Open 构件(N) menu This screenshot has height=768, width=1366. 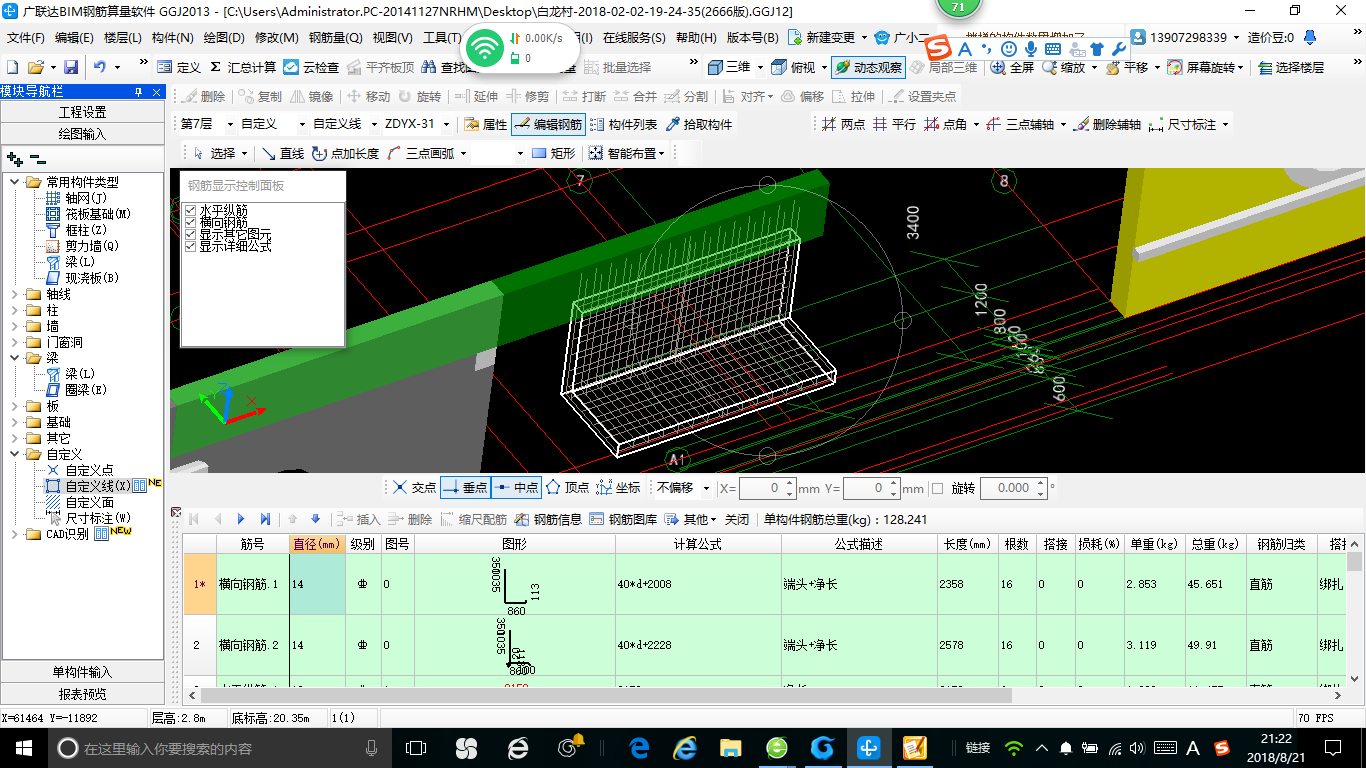[x=172, y=37]
